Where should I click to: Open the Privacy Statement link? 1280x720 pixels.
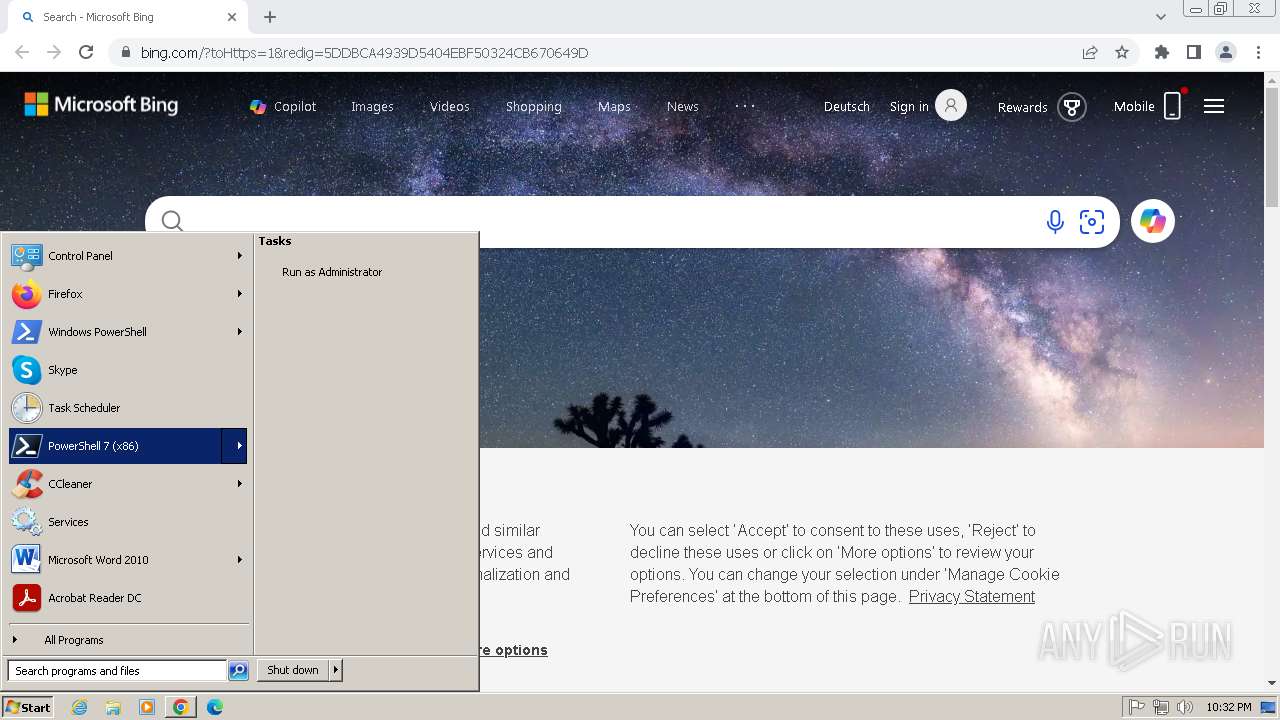972,596
